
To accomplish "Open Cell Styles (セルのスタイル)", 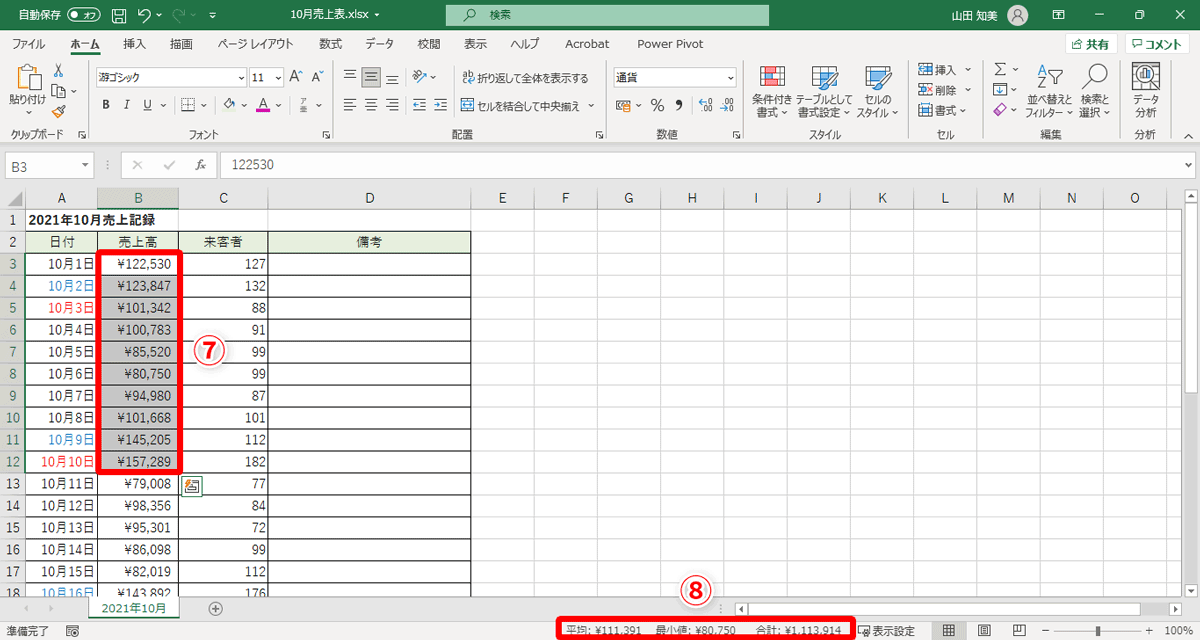I will [x=877, y=91].
